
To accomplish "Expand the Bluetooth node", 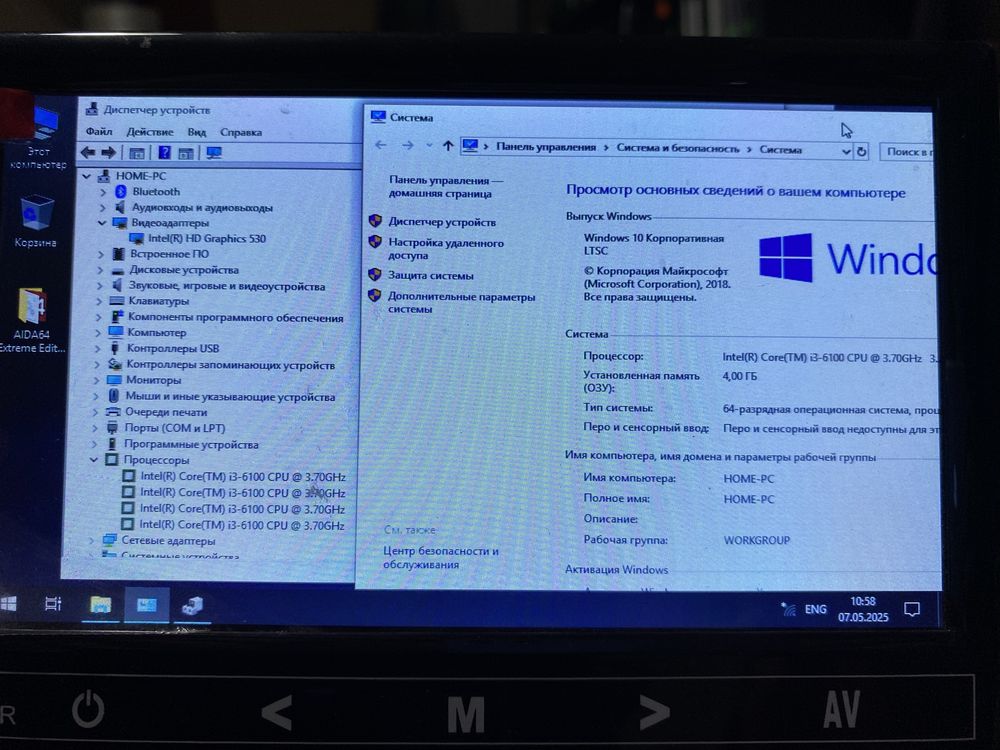I will point(103,191).
